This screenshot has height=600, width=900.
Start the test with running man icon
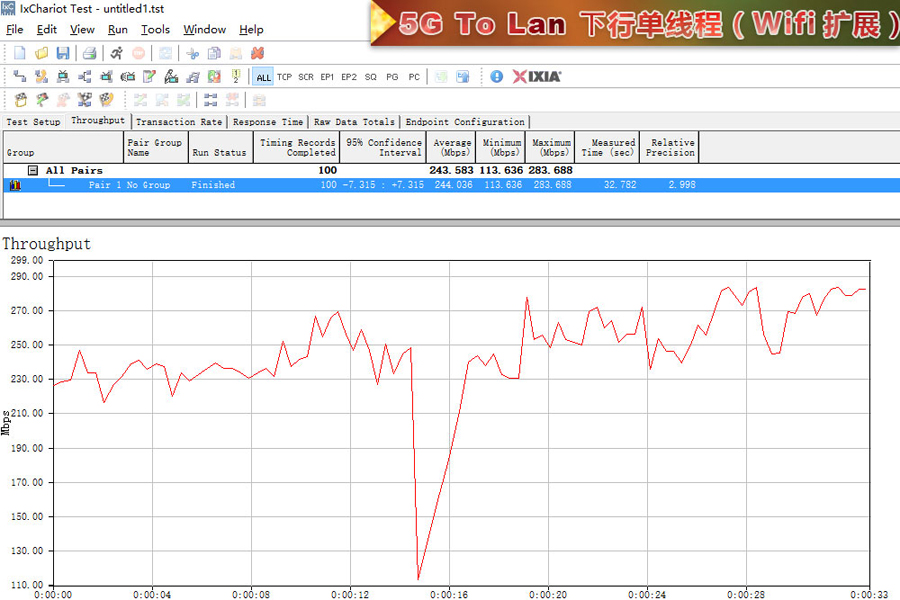(x=117, y=53)
